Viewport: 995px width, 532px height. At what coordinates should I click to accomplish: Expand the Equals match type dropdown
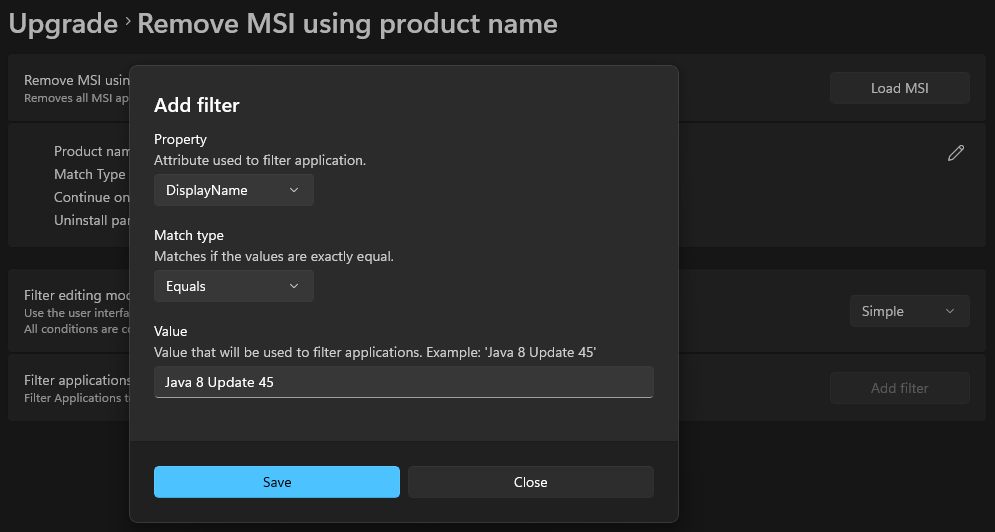click(x=233, y=286)
